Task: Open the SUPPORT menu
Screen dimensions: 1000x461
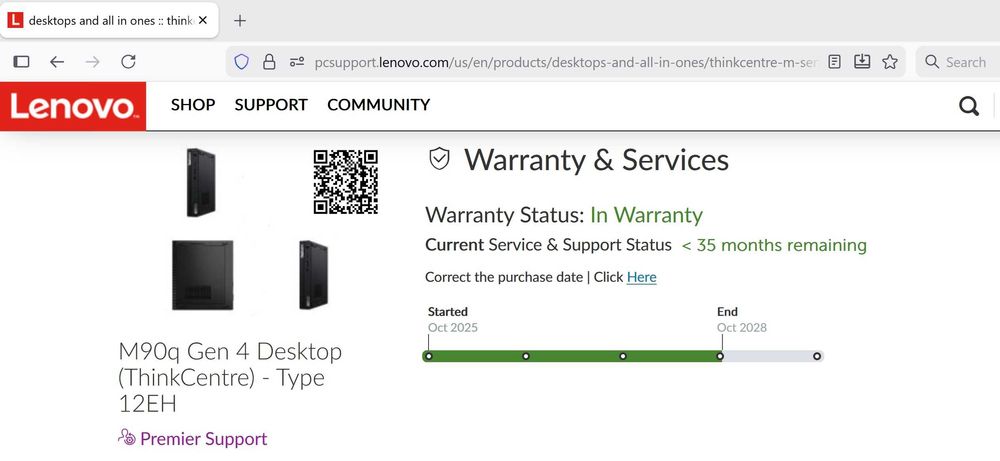Action: (x=271, y=105)
